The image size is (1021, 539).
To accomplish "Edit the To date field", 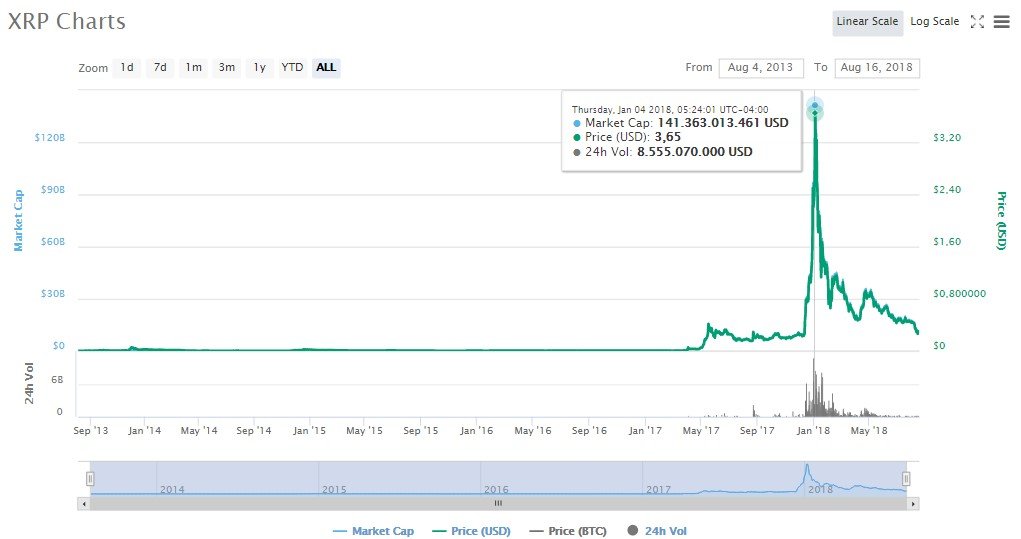I will tap(876, 67).
